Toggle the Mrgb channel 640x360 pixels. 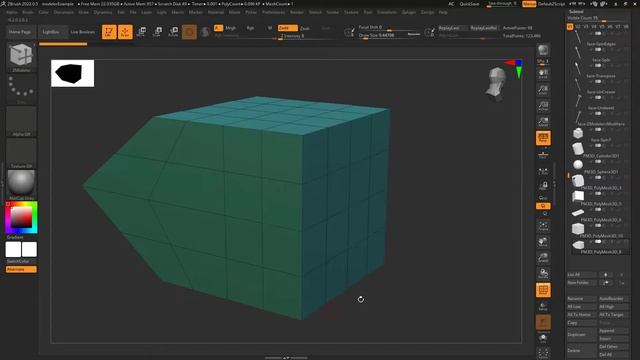coord(231,28)
